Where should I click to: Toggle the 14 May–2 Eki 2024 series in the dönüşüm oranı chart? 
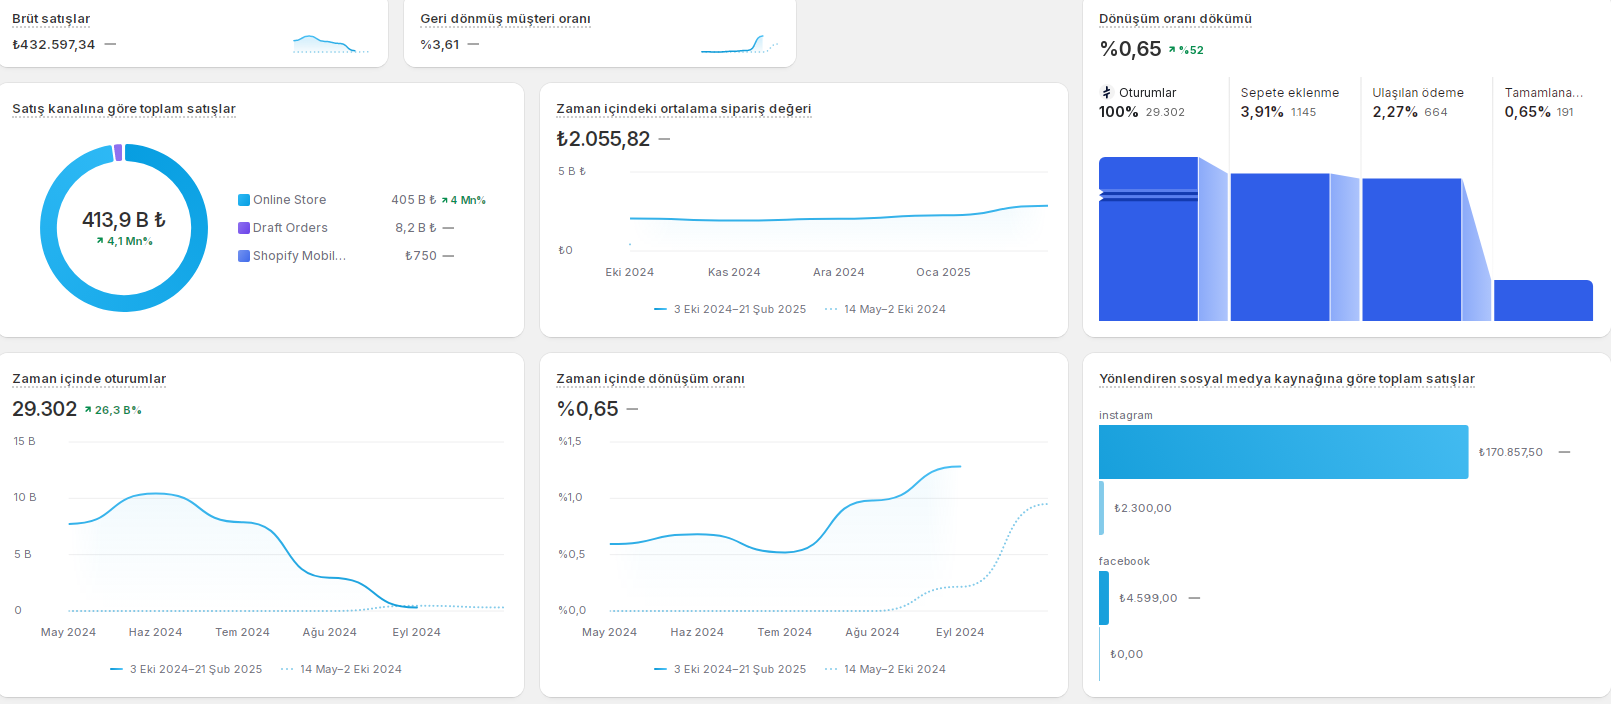885,669
